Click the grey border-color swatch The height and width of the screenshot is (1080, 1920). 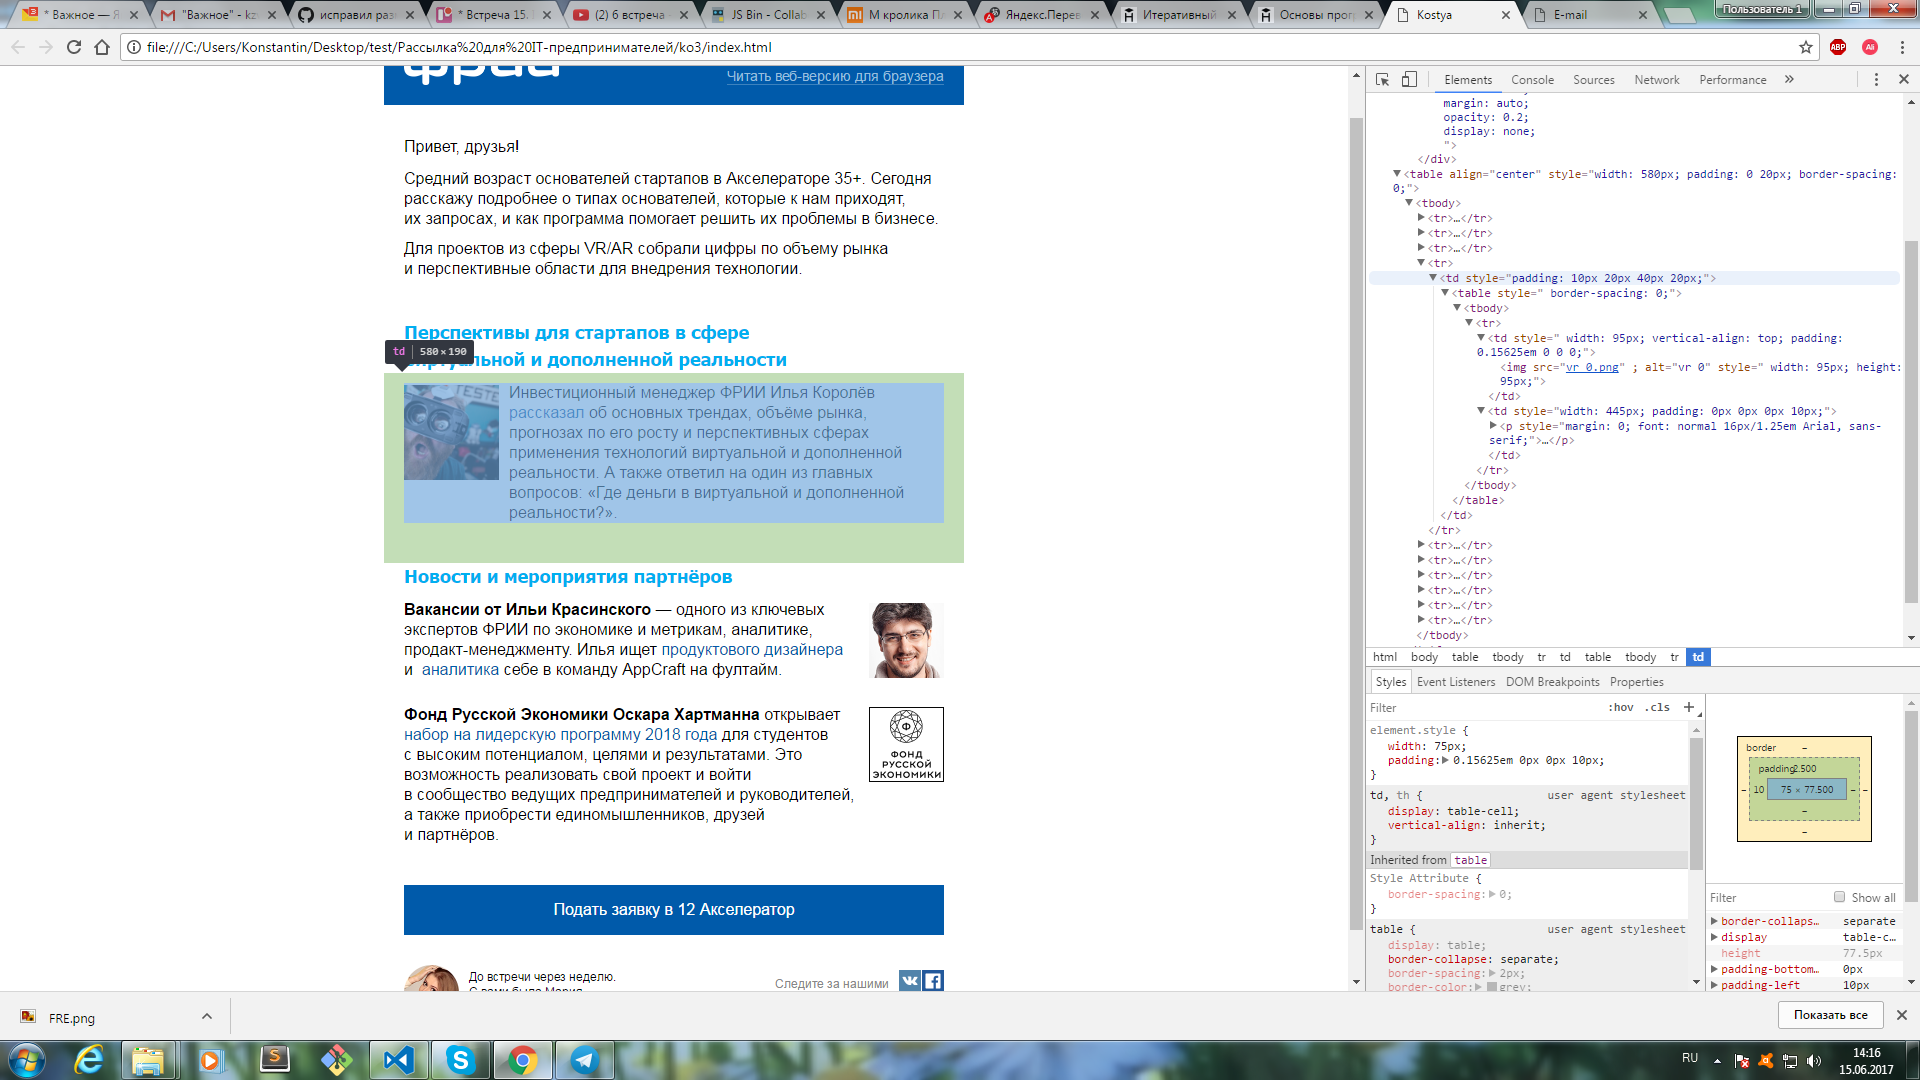coord(1492,987)
